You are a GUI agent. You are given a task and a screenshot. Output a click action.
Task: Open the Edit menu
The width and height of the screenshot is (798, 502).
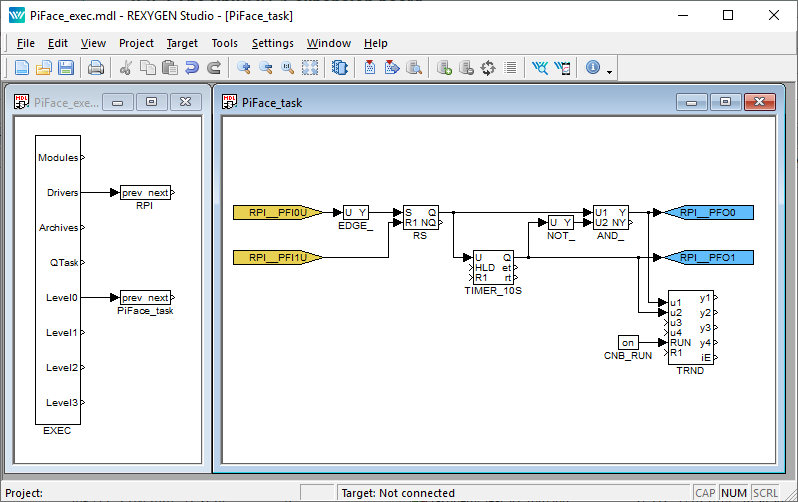pyautogui.click(x=58, y=43)
